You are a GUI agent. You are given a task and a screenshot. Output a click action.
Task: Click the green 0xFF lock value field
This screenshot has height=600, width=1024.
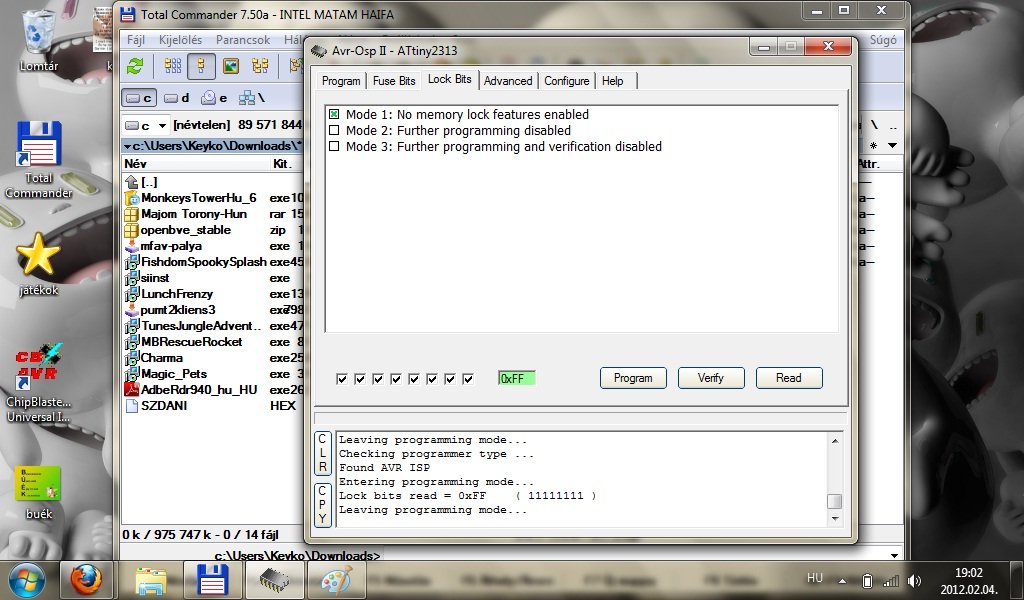click(x=517, y=379)
